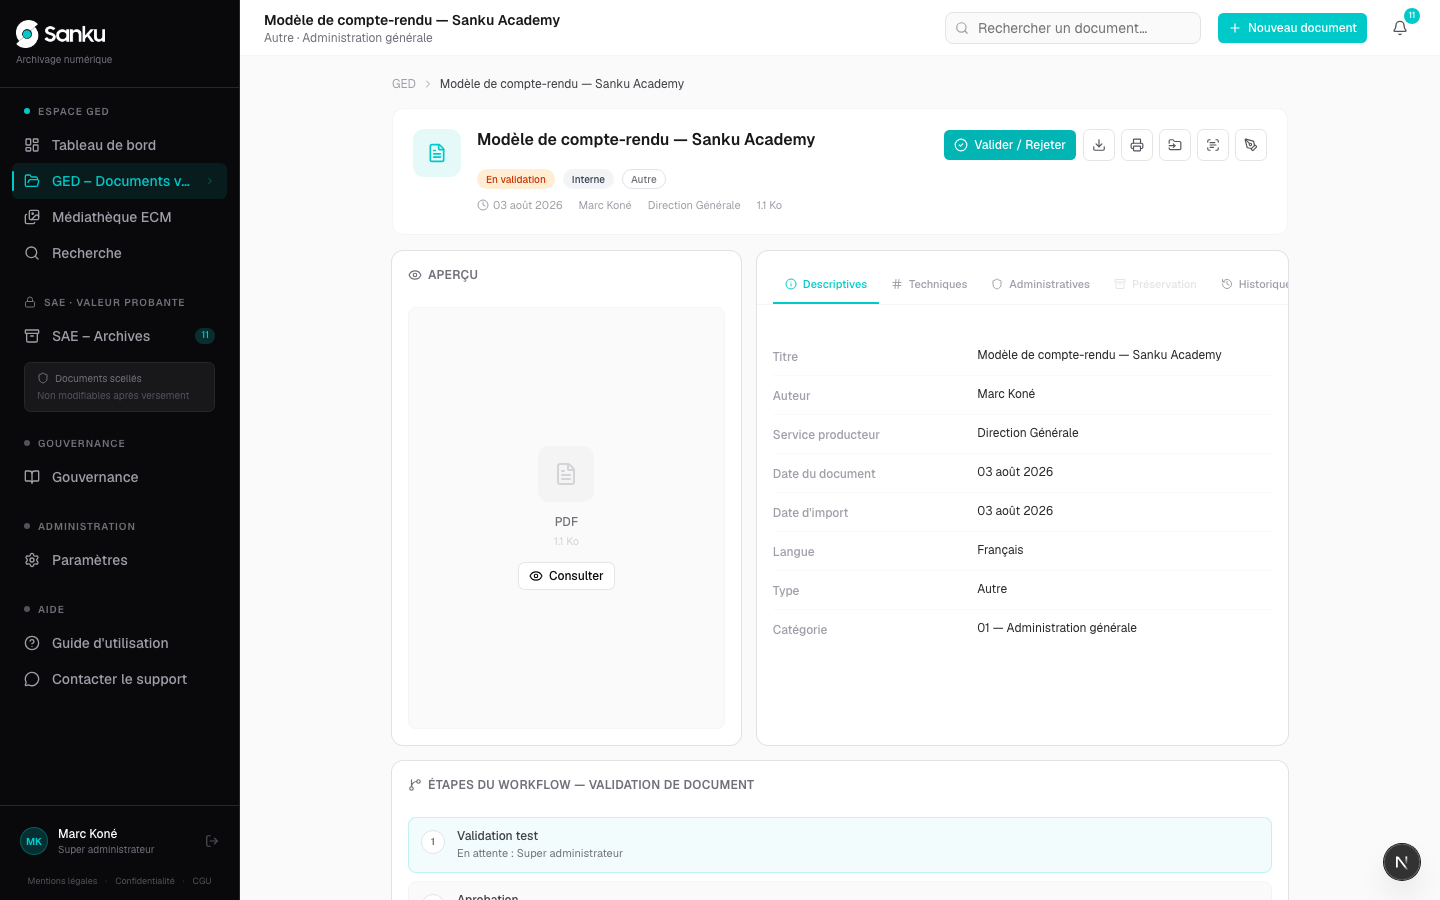Click the Valider / Rejeter button
Screen dimensions: 1440x900
coord(1010,145)
